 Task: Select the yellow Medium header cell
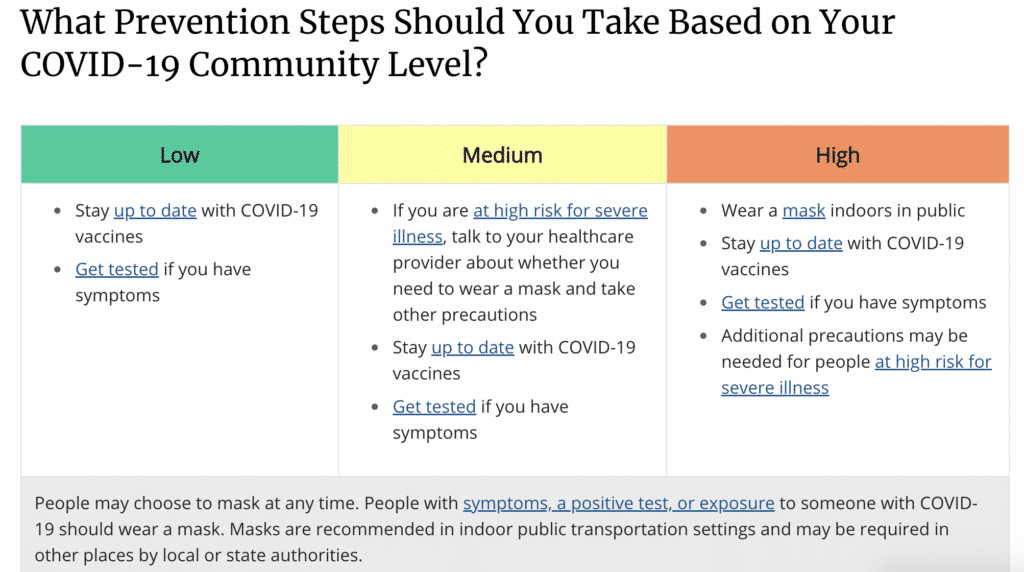pos(502,155)
